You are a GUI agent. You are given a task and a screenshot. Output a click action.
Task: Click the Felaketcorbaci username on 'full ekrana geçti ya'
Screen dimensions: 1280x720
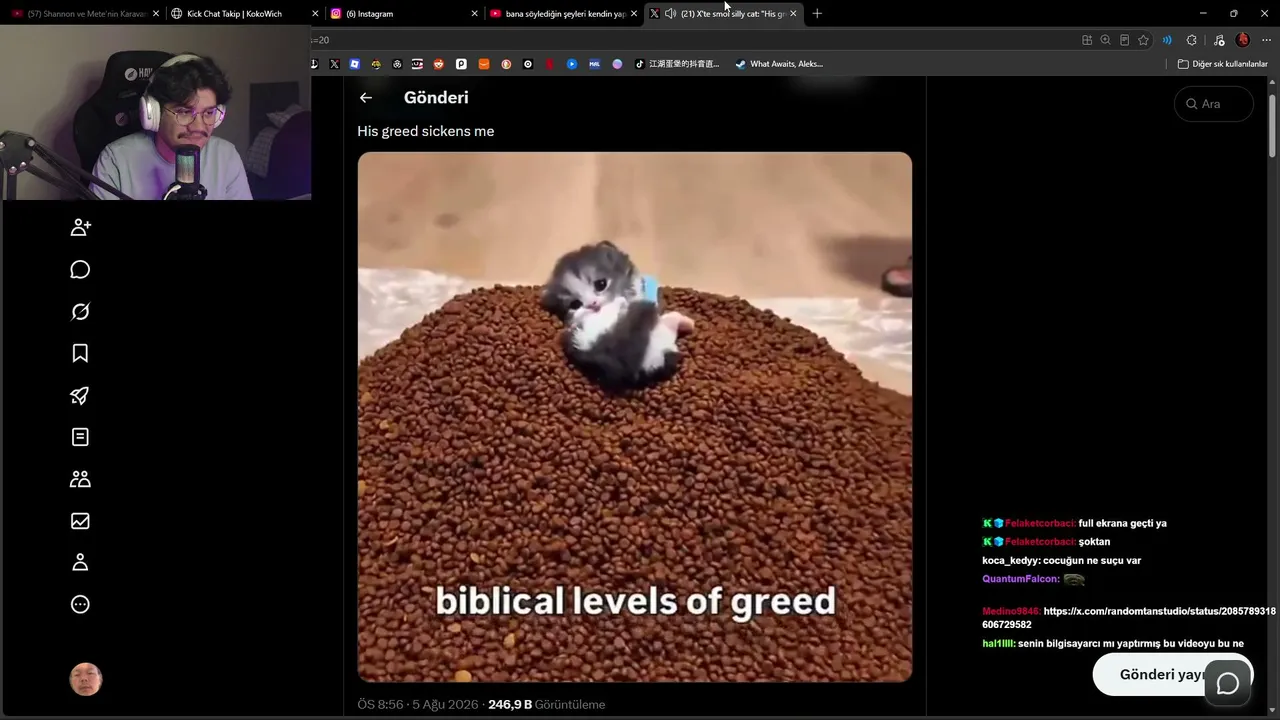[x=1040, y=523]
